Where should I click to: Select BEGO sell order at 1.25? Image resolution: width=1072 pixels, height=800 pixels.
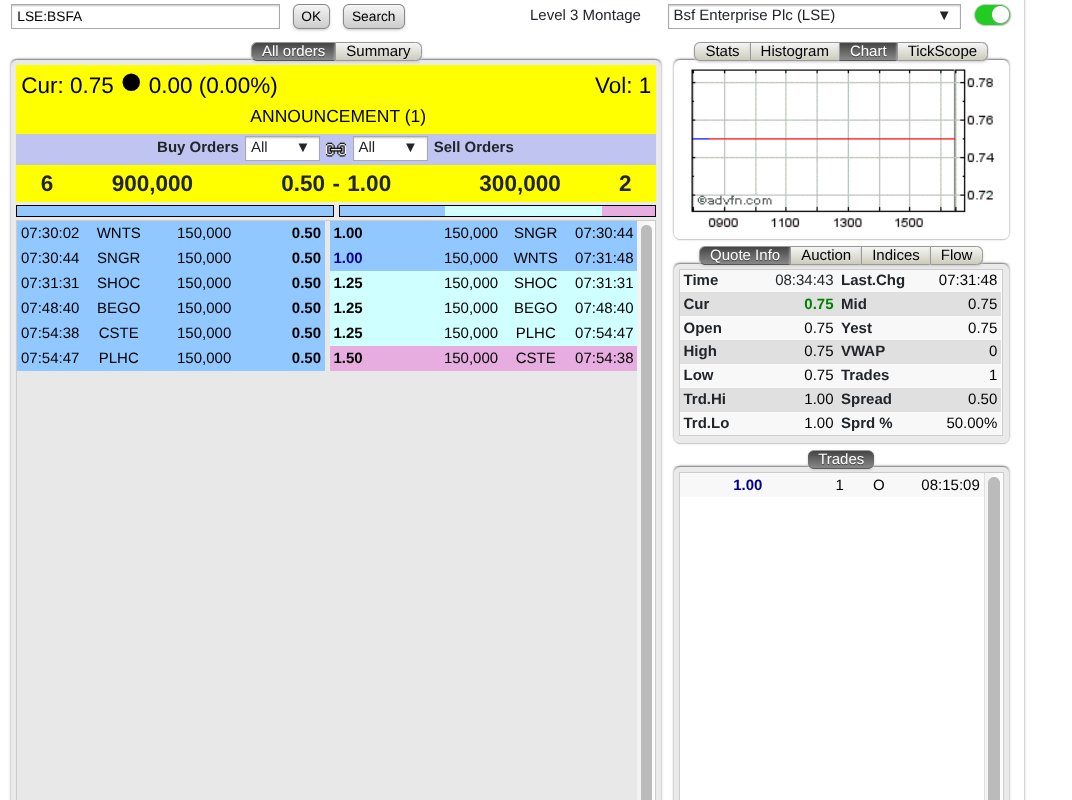point(483,308)
